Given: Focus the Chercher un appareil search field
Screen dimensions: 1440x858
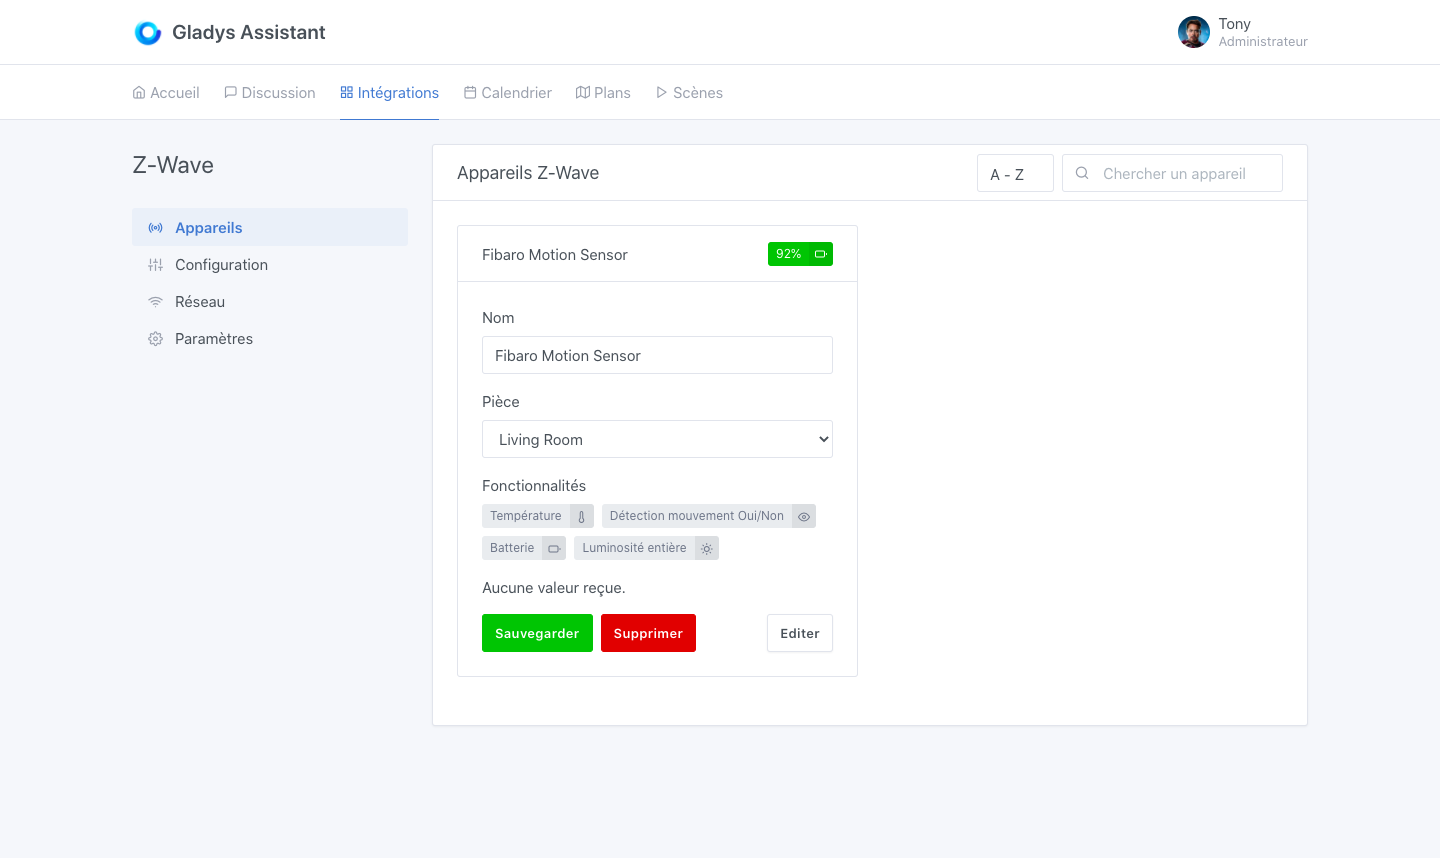Looking at the screenshot, I should [x=1172, y=173].
